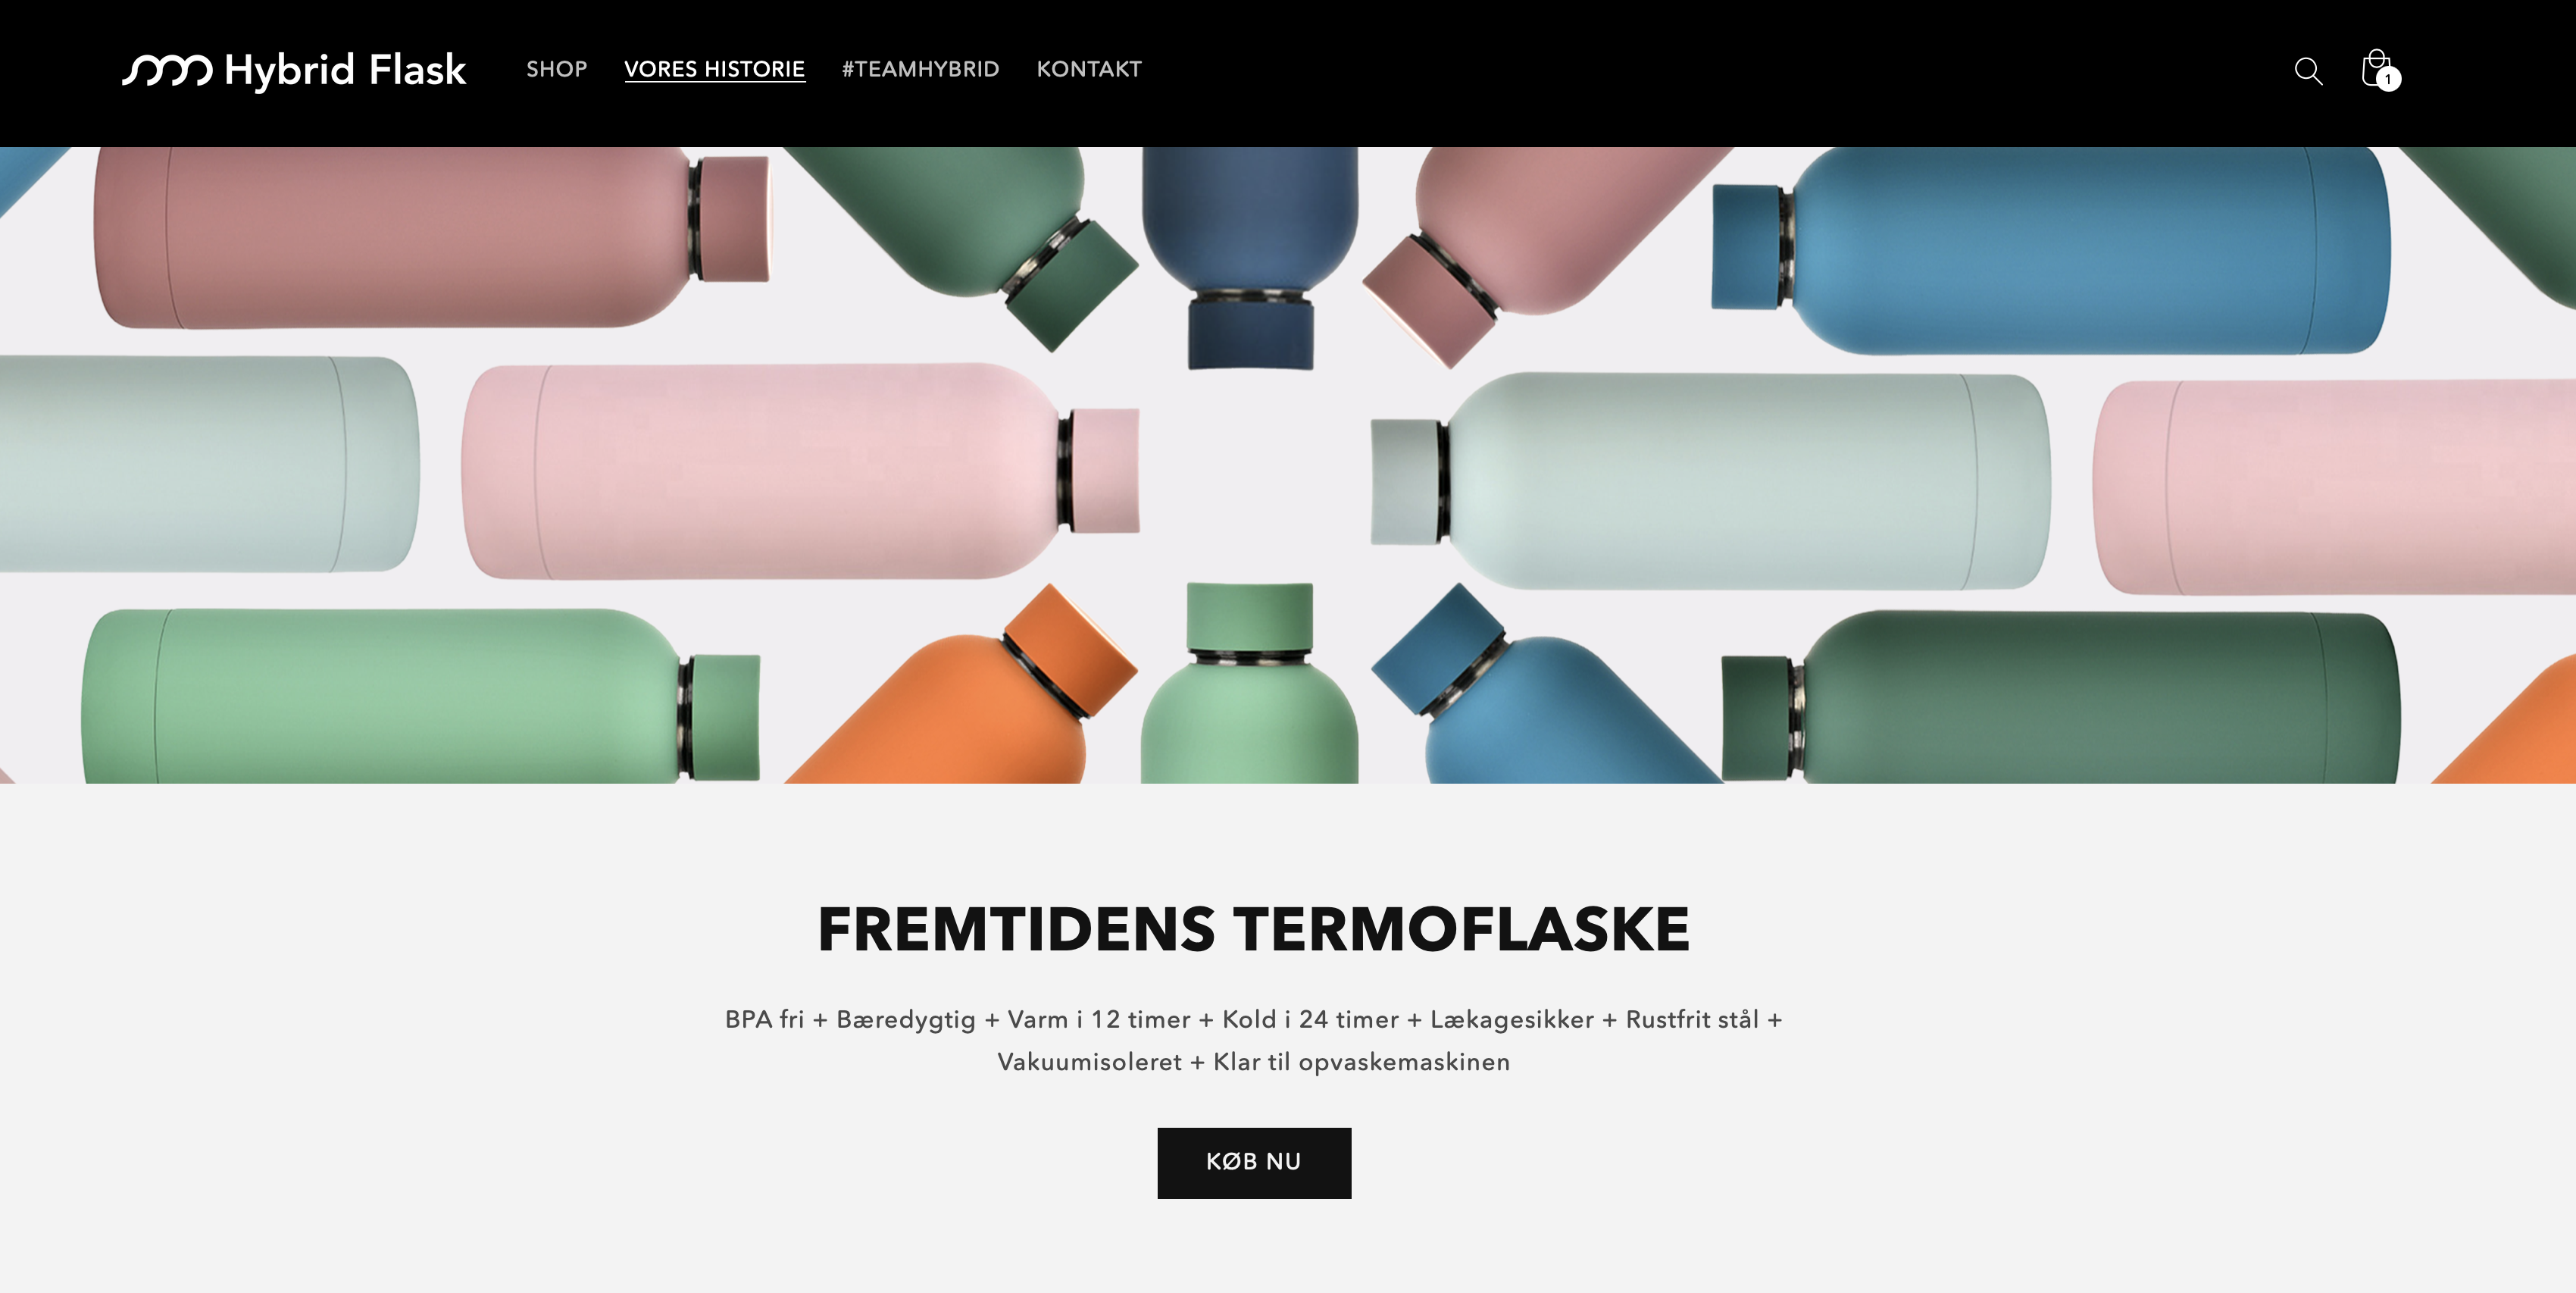Open the VORES HISTORIE page

point(715,69)
